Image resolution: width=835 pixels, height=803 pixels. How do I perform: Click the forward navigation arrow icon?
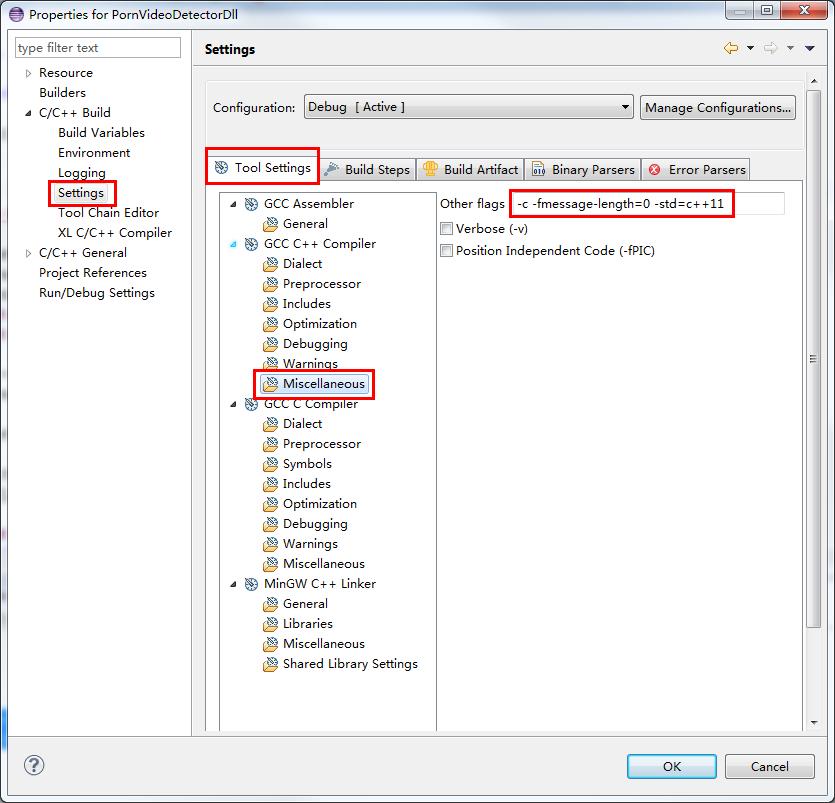(x=770, y=48)
